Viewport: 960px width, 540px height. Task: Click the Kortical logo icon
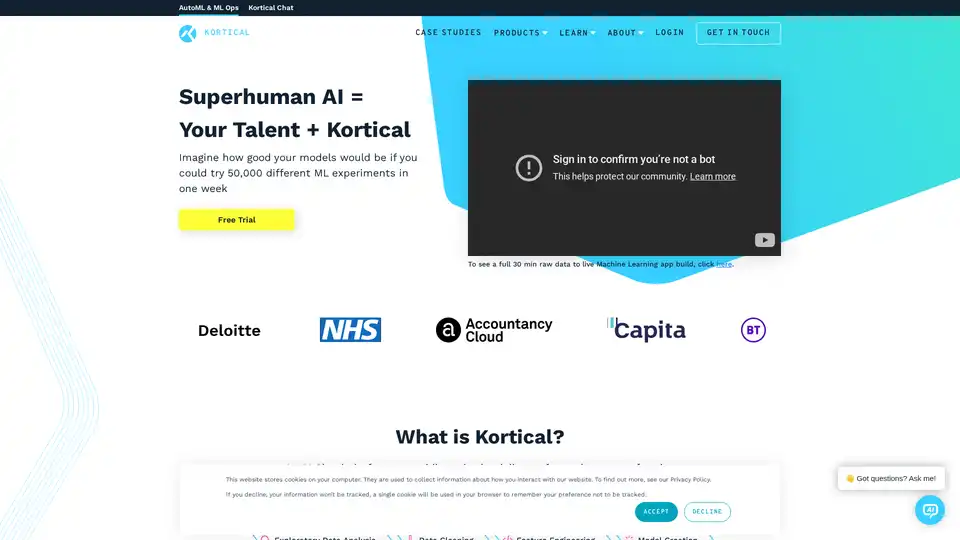pyautogui.click(x=187, y=33)
